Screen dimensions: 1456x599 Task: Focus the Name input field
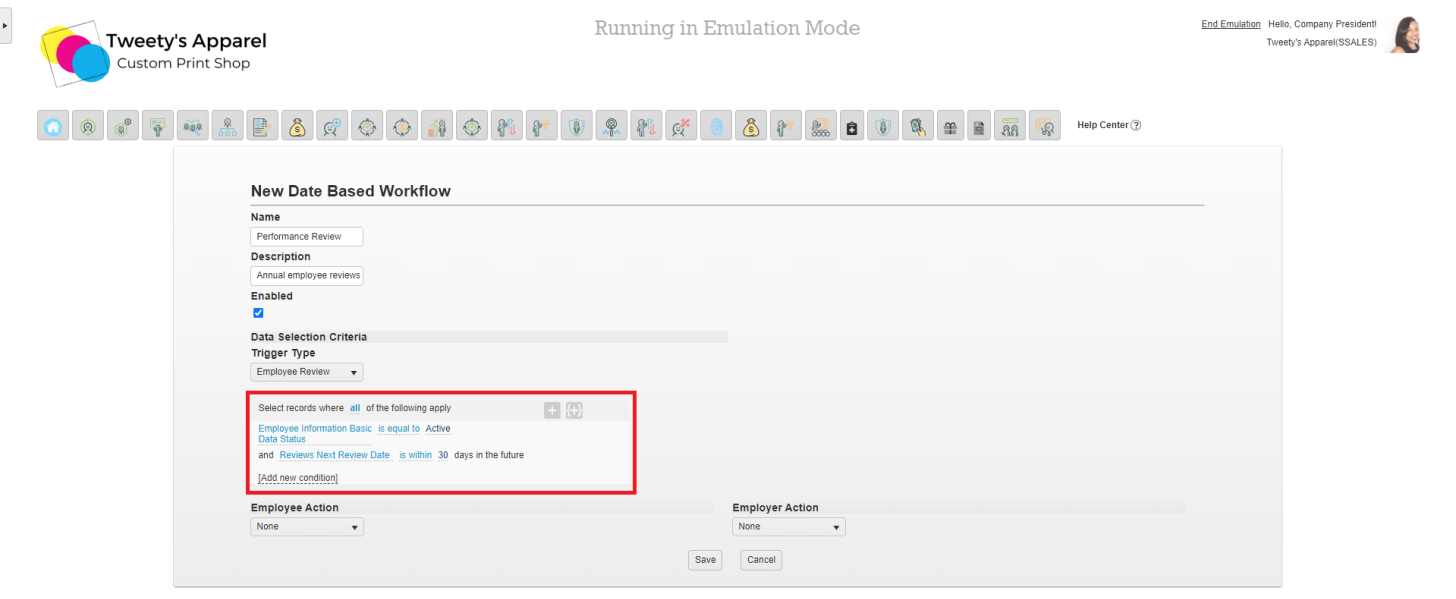coord(307,237)
